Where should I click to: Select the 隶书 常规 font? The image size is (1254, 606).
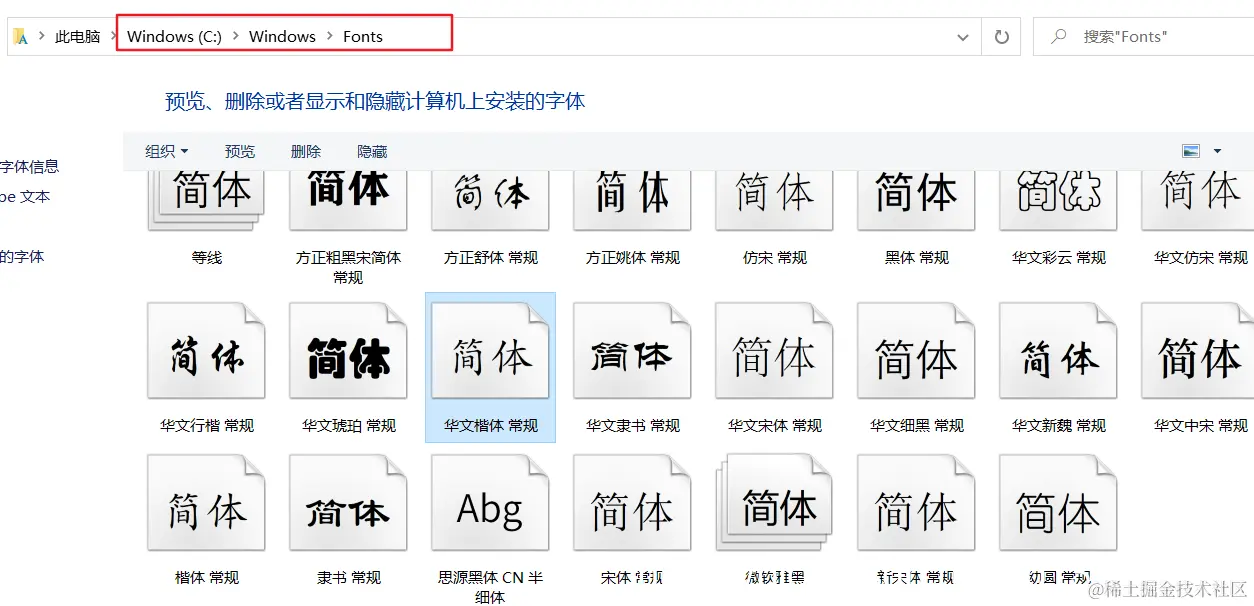click(x=348, y=502)
